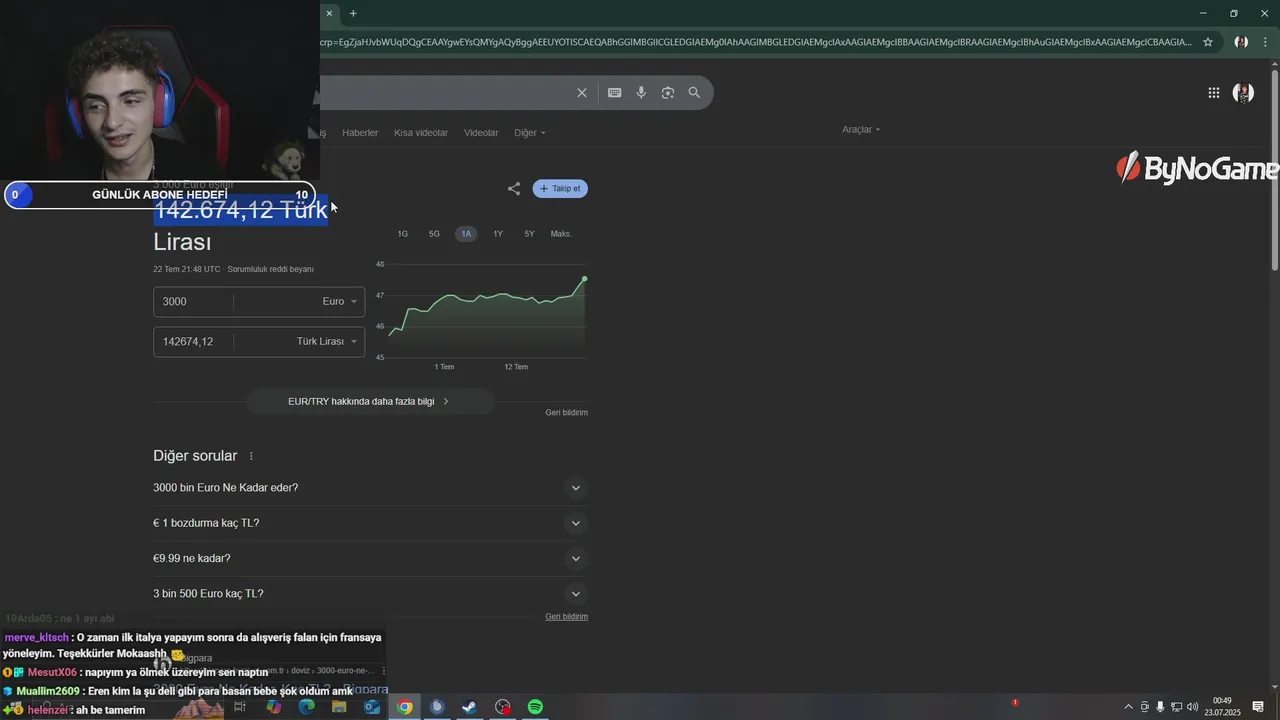Open a new browser tab
Viewport: 1280px width, 720px height.
[x=353, y=13]
